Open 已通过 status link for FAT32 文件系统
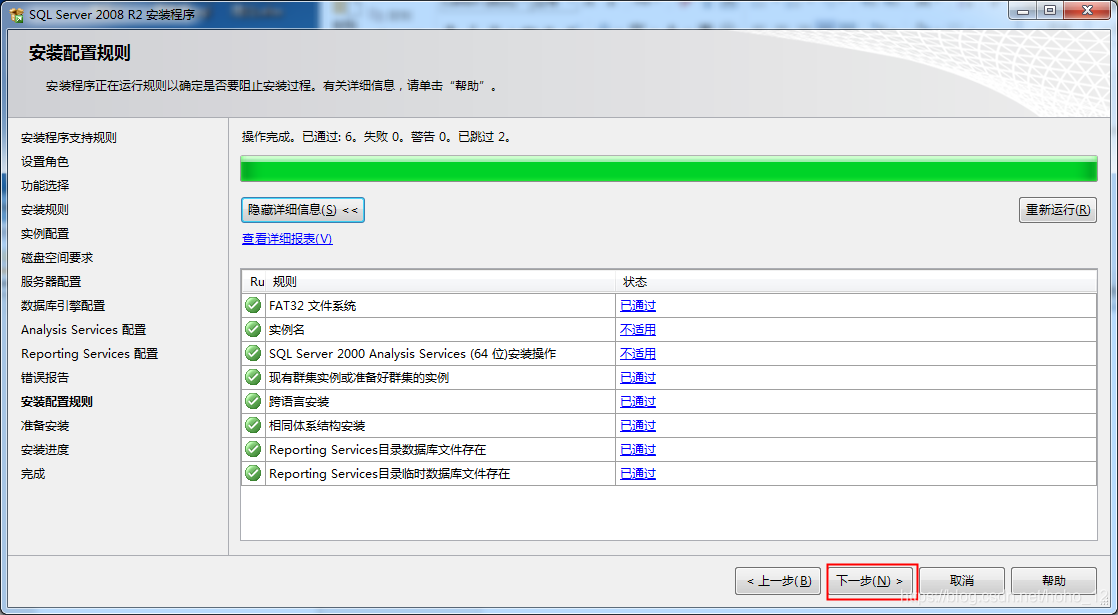The height and width of the screenshot is (615, 1118). pos(638,305)
